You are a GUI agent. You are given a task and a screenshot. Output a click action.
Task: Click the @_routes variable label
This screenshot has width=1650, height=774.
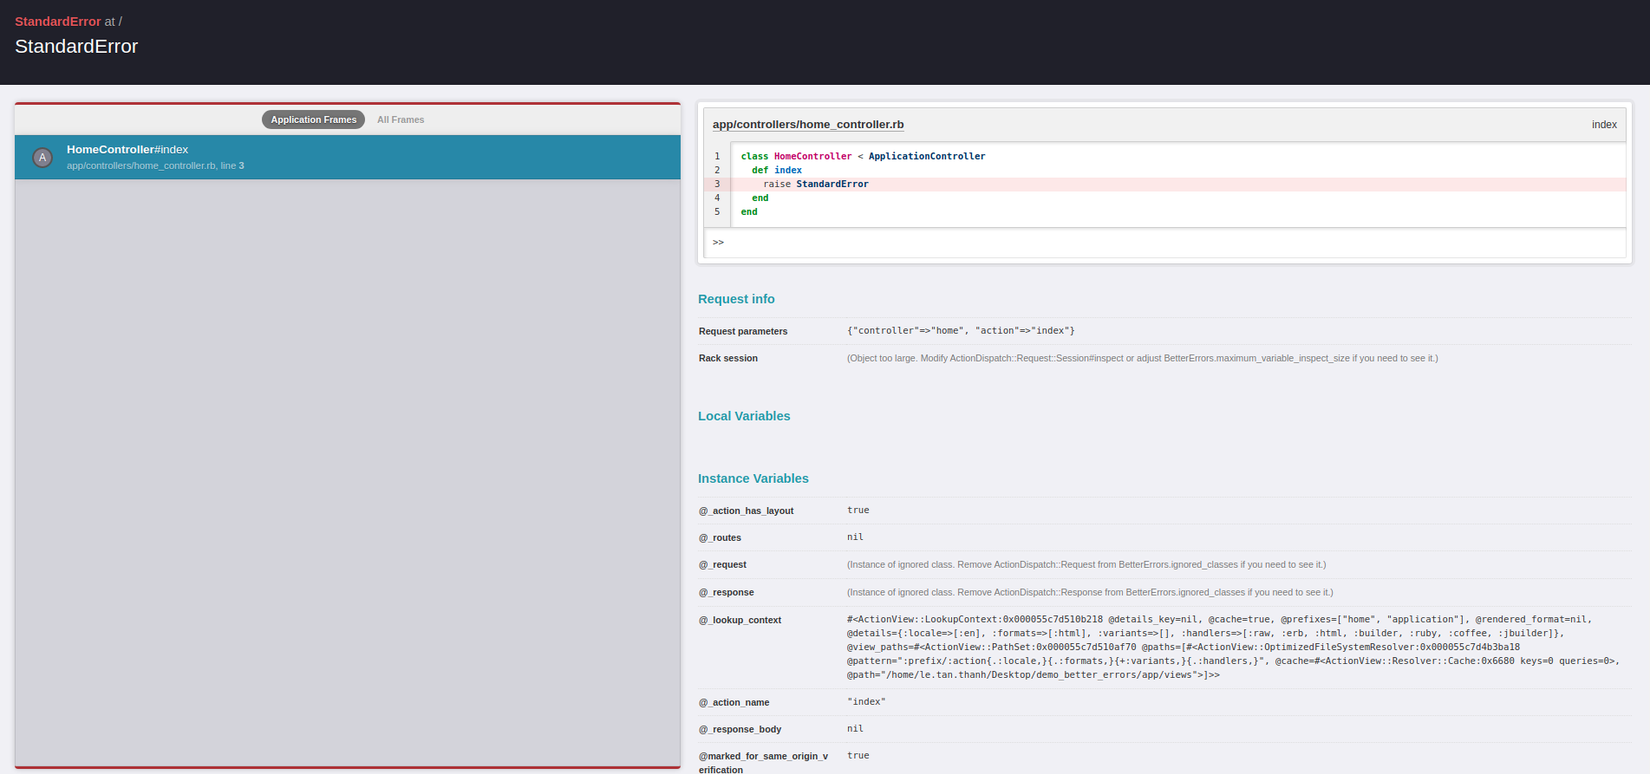point(719,538)
